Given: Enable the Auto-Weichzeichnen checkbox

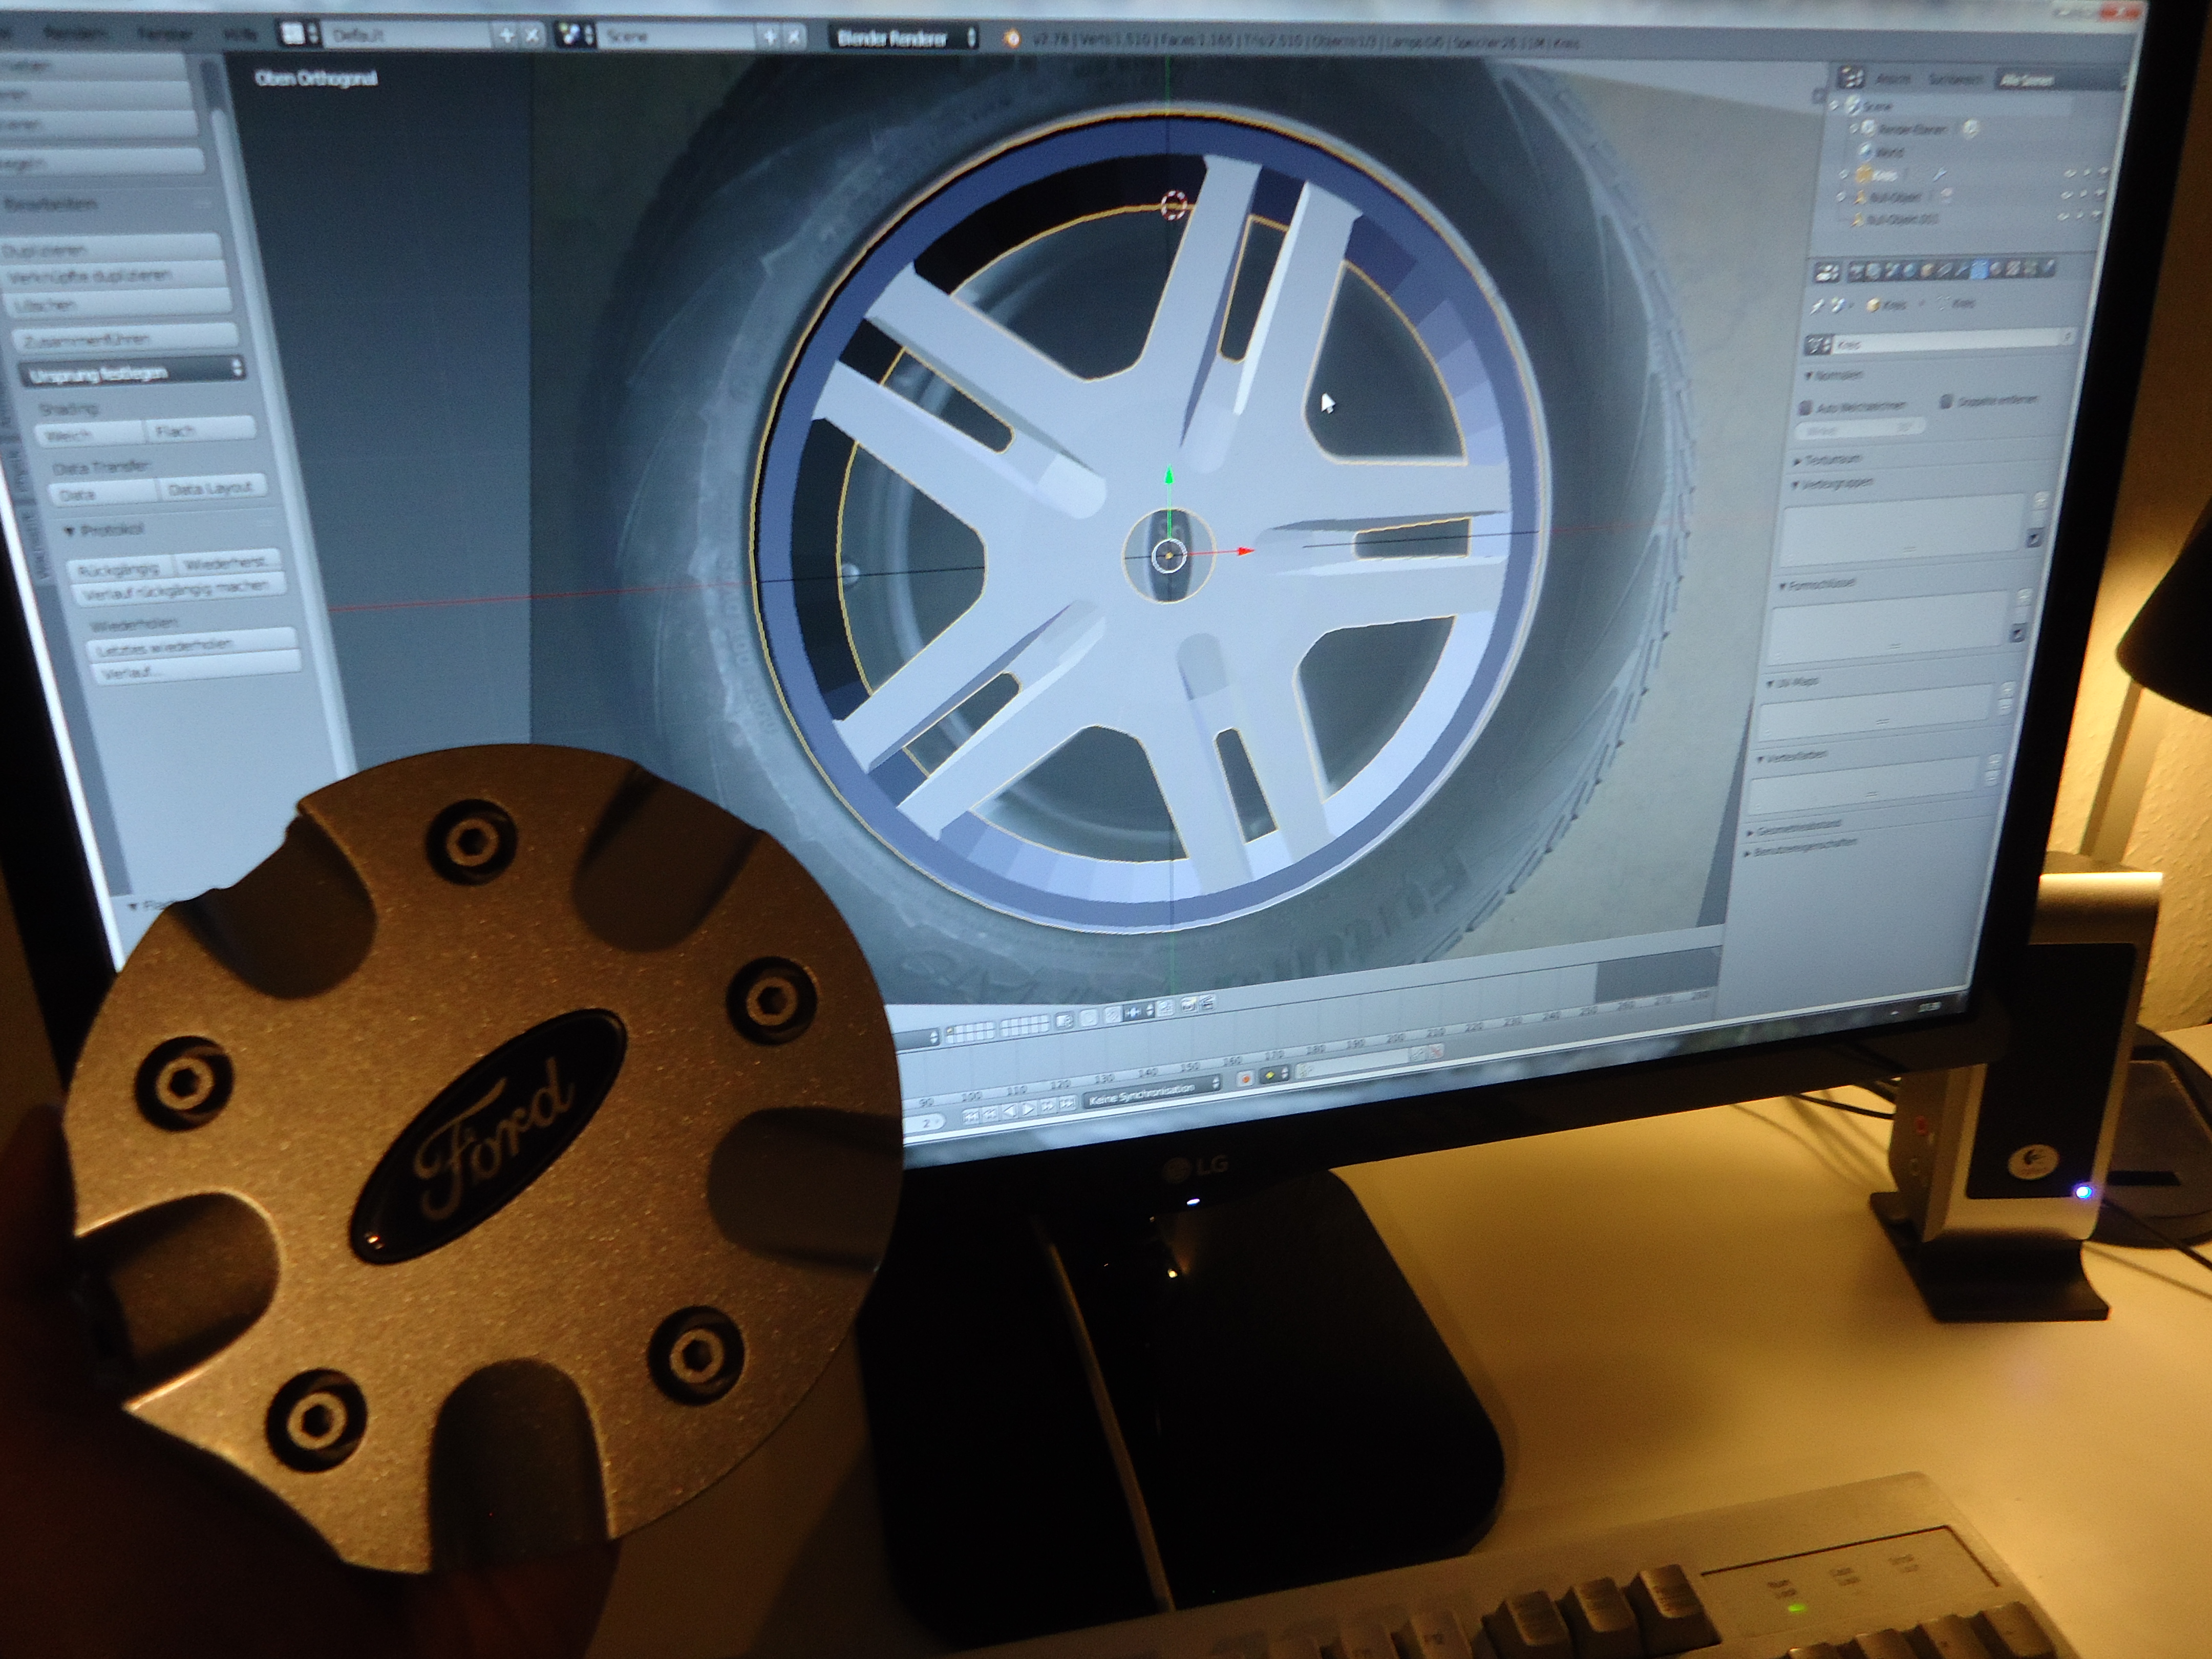Looking at the screenshot, I should (x=1805, y=408).
